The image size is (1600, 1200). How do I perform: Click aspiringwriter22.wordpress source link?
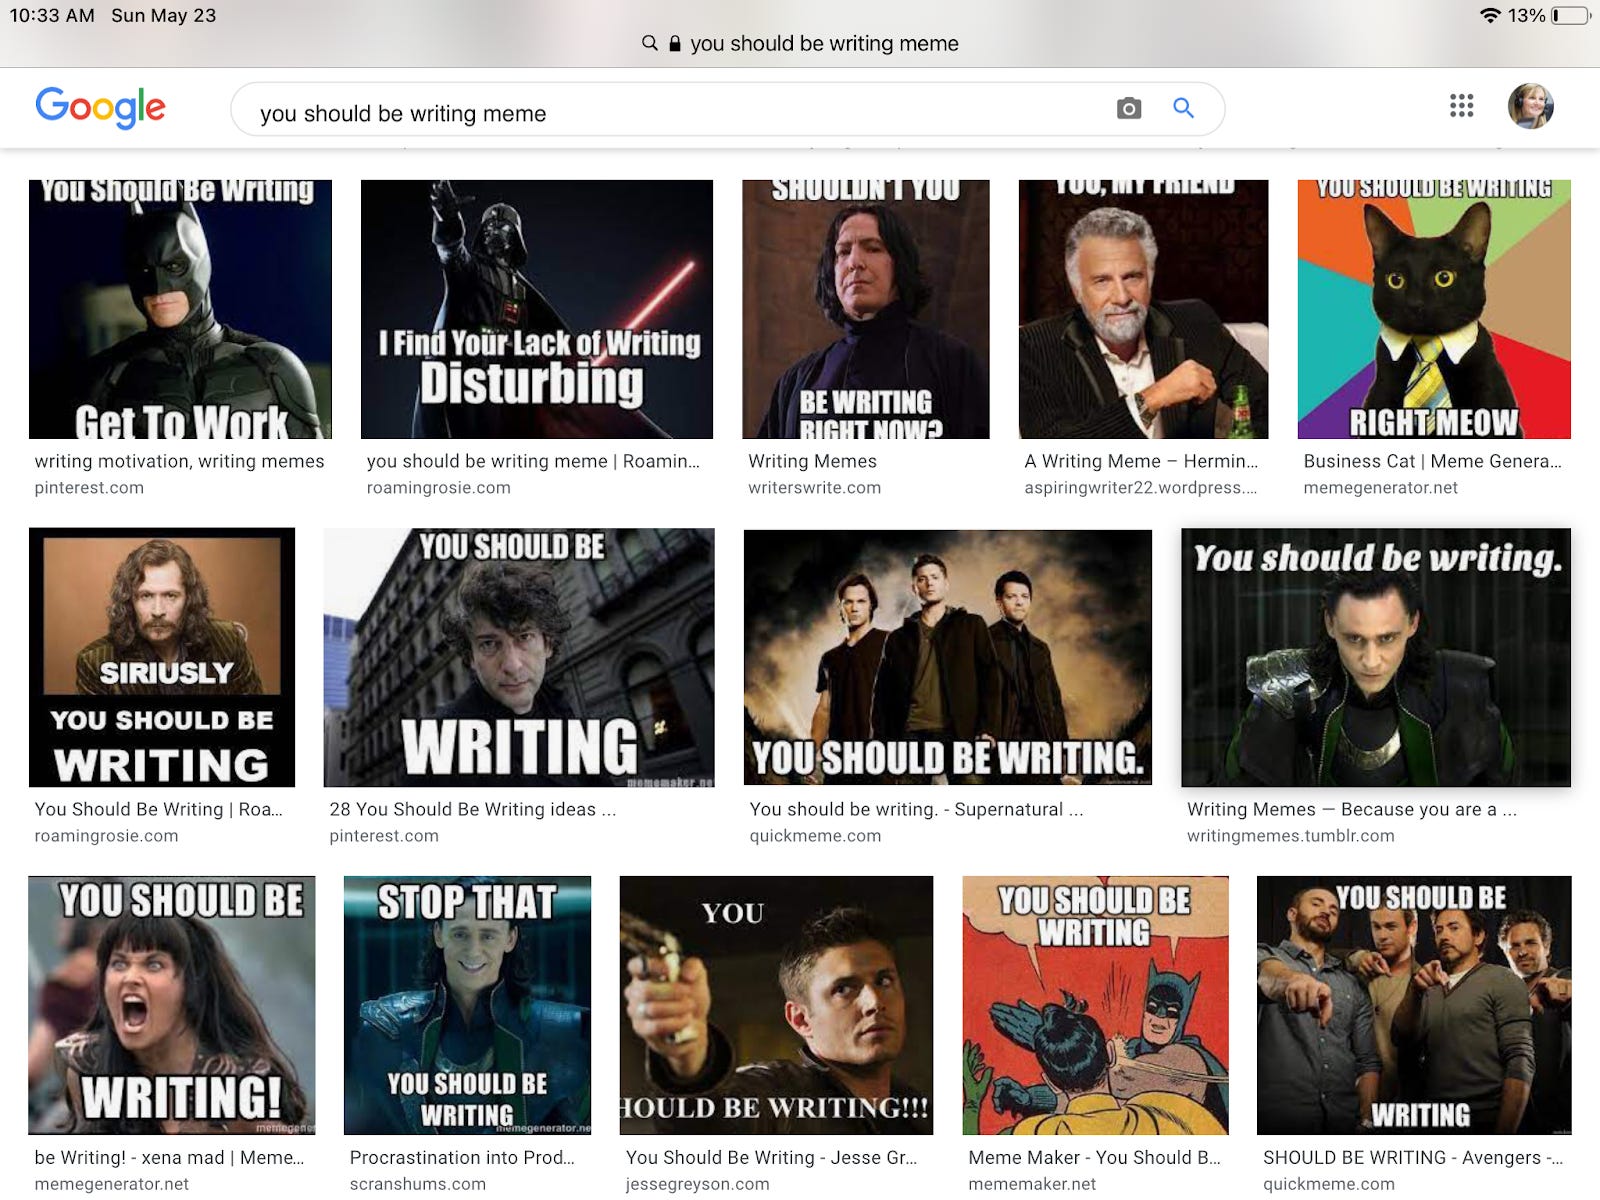[x=1140, y=488]
